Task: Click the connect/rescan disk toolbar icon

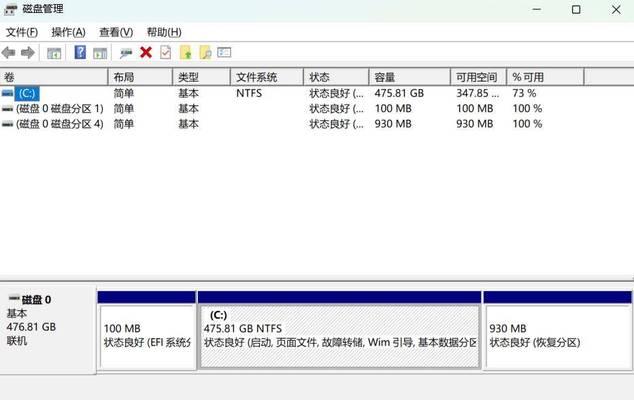Action: (126, 53)
